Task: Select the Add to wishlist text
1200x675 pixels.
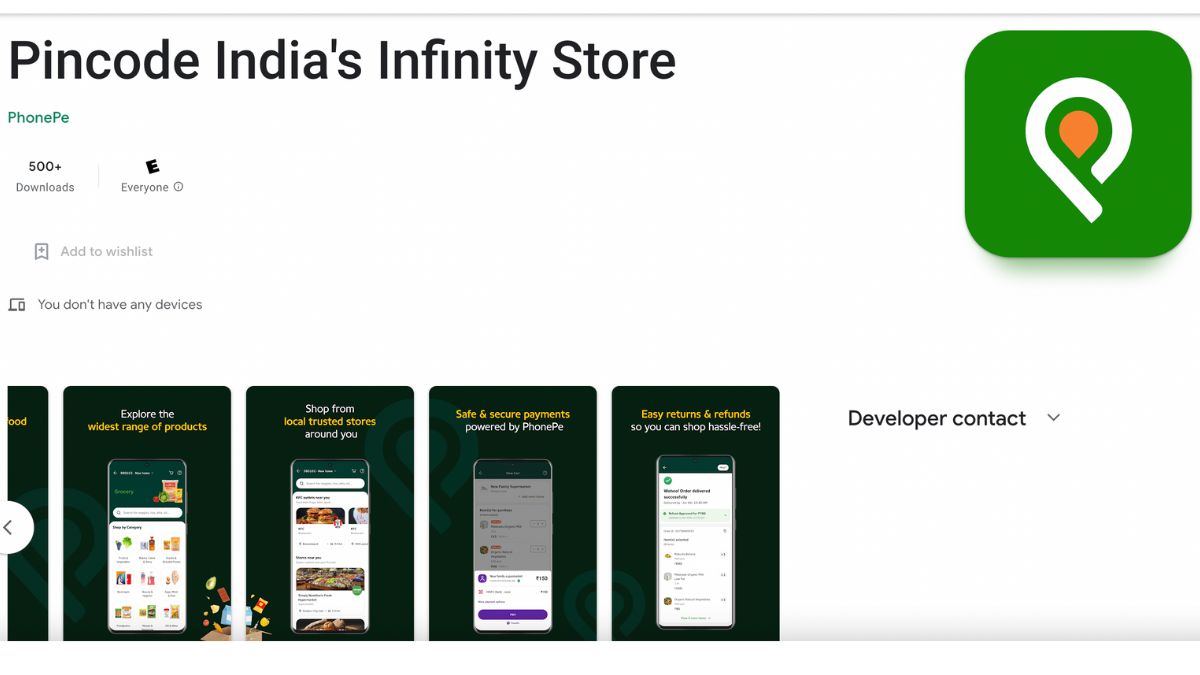Action: pyautogui.click(x=106, y=252)
